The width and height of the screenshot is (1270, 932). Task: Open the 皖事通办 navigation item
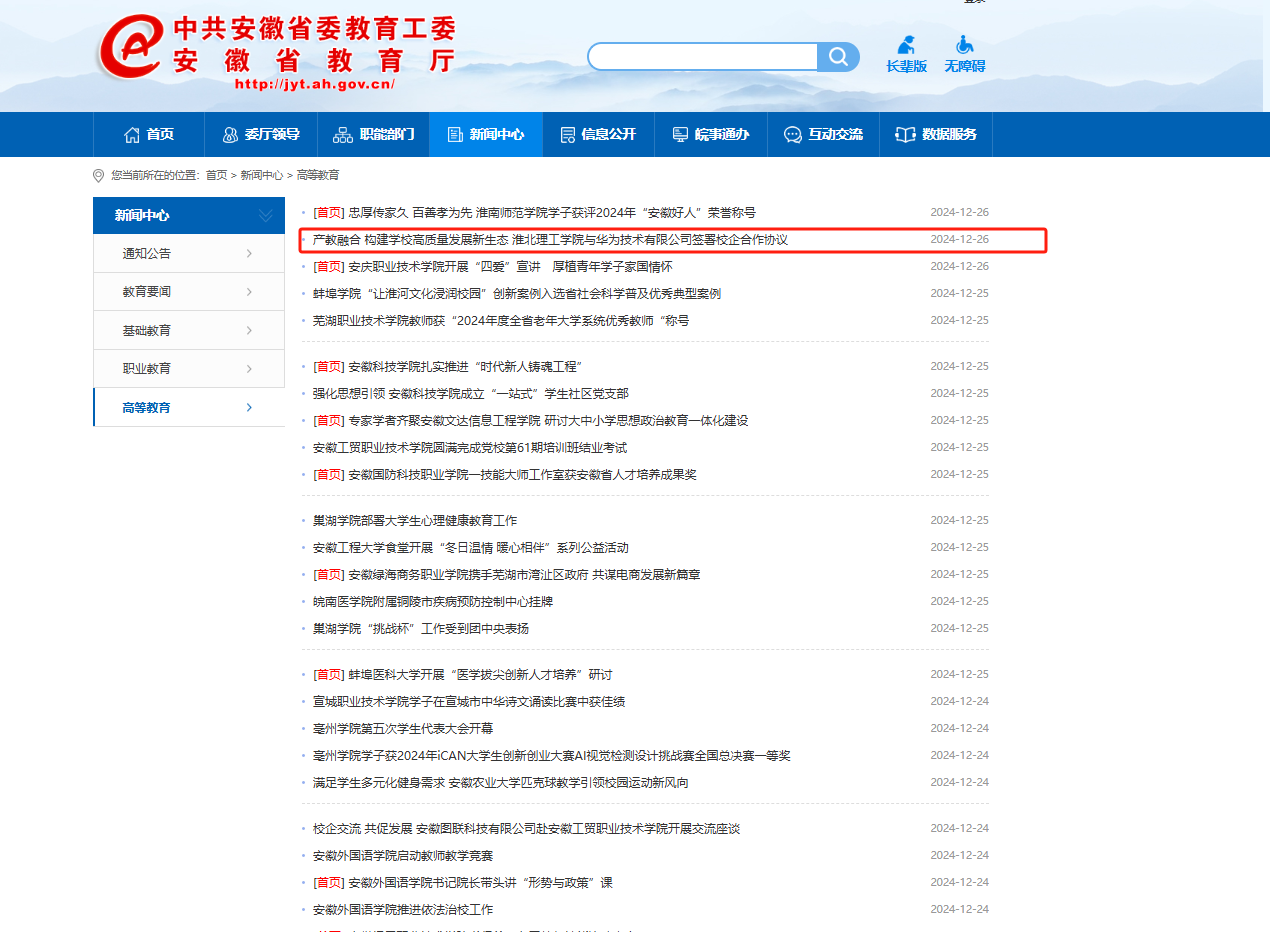coord(710,134)
